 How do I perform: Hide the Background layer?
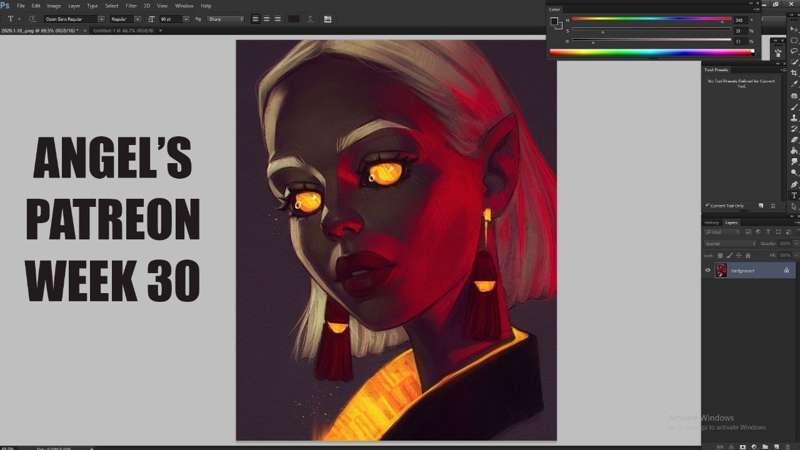(x=708, y=270)
